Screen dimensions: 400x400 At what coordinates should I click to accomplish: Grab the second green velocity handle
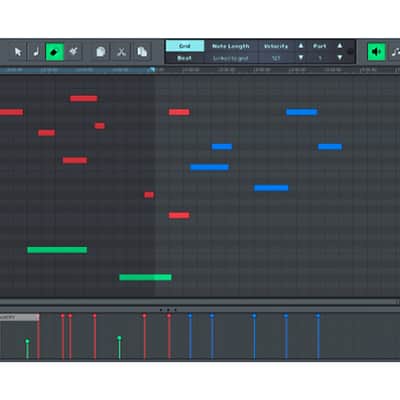(x=119, y=338)
